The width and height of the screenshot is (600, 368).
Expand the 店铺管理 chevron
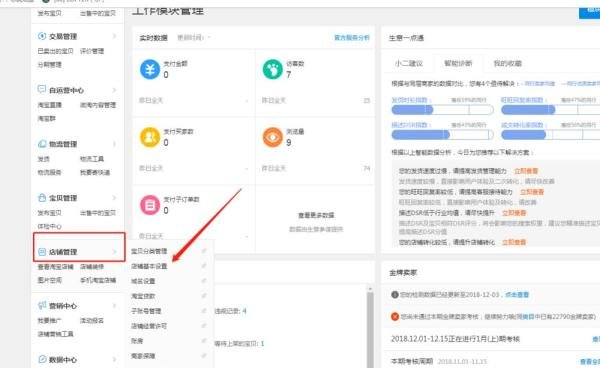(114, 252)
